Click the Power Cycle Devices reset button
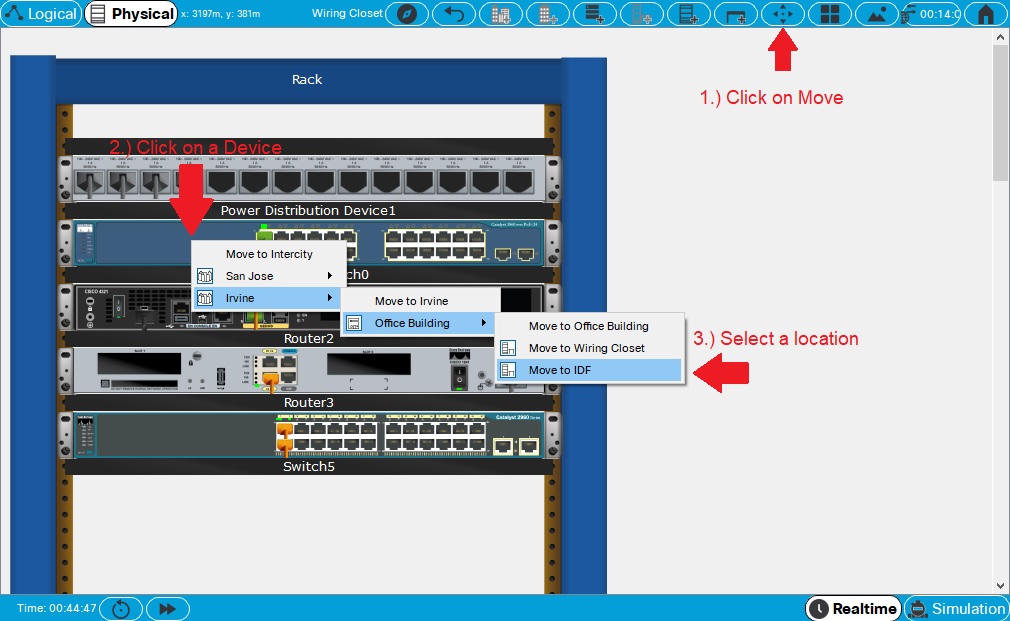Viewport: 1010px width, 621px height. click(x=121, y=608)
